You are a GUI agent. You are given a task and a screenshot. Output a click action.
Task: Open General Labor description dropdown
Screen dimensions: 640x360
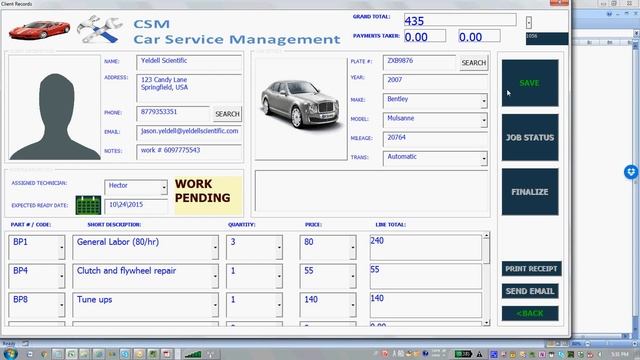pyautogui.click(x=215, y=247)
